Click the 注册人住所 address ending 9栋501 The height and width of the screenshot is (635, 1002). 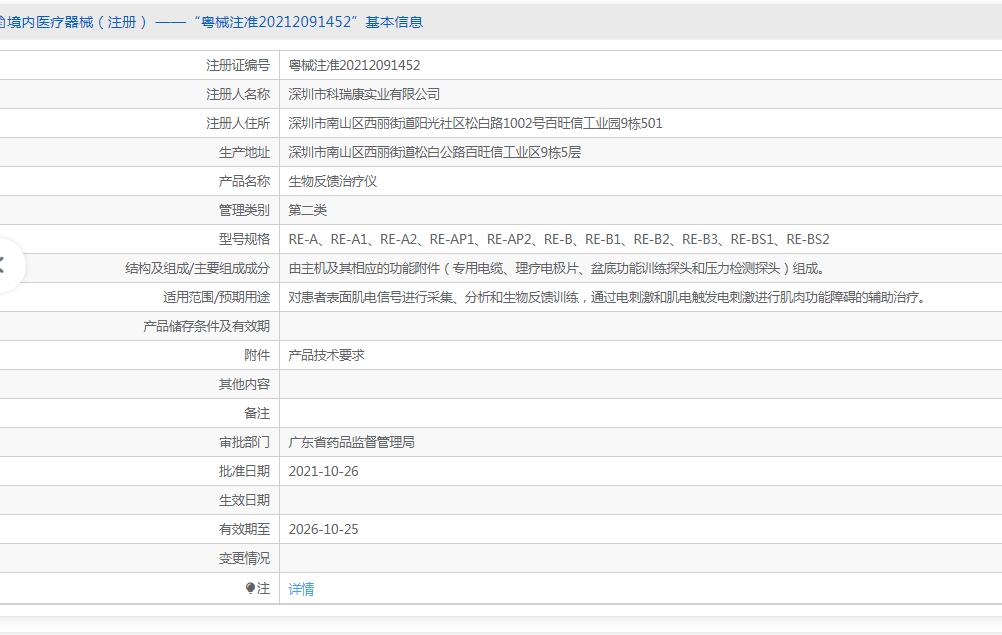[x=475, y=123]
